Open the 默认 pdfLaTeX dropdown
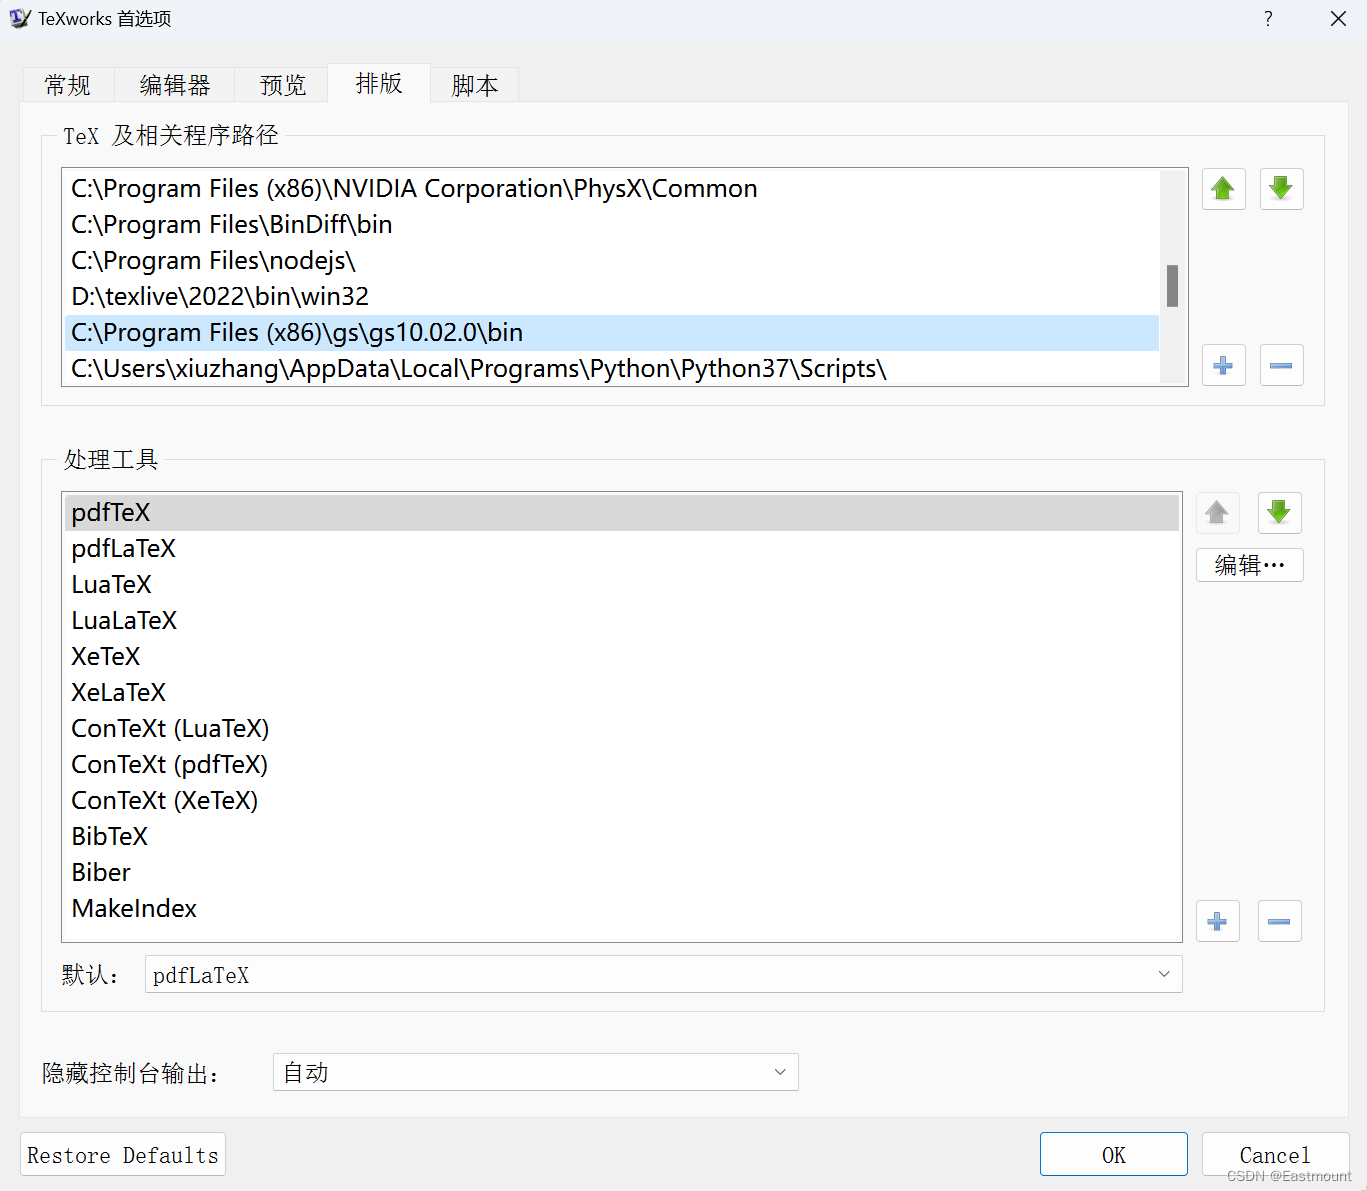 664,974
